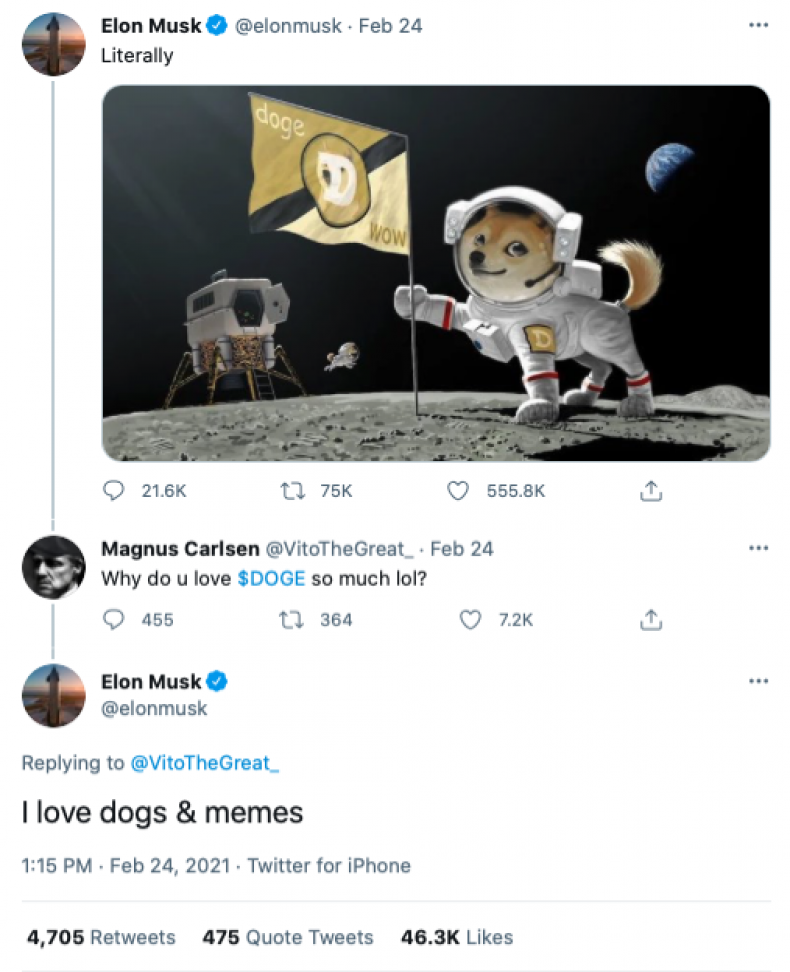
Task: Open Magnus Carlsen's profile avatar
Action: [x=54, y=567]
